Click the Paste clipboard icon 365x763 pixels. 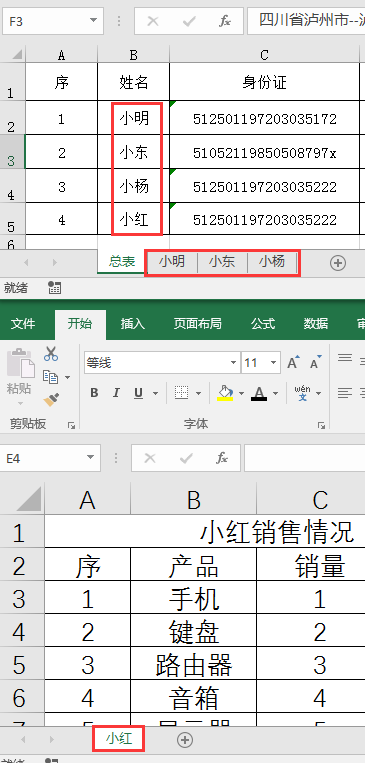(x=20, y=363)
